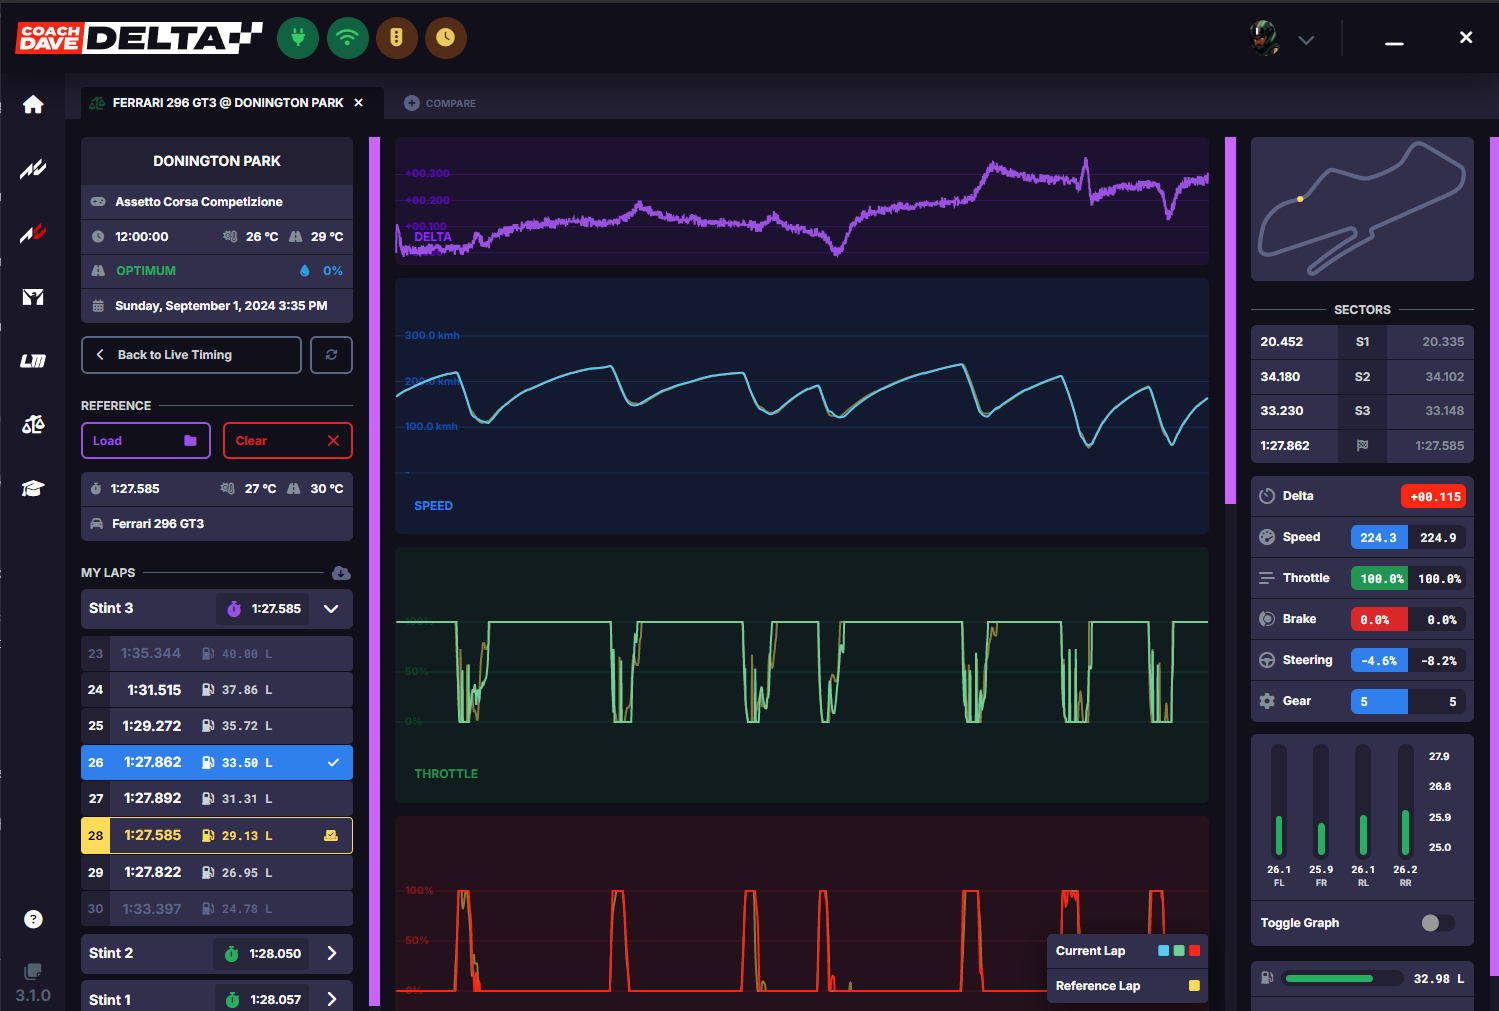Image resolution: width=1499 pixels, height=1011 pixels.
Task: Clear the reference lap
Action: (x=288, y=441)
